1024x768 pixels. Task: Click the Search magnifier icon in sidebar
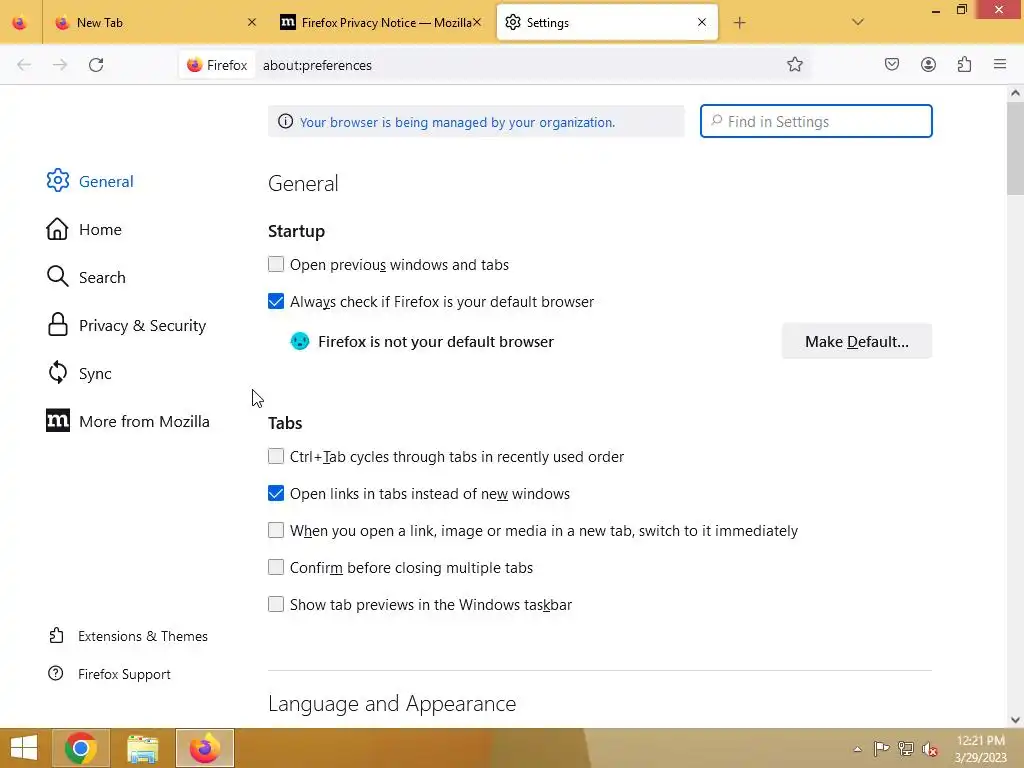point(57,277)
